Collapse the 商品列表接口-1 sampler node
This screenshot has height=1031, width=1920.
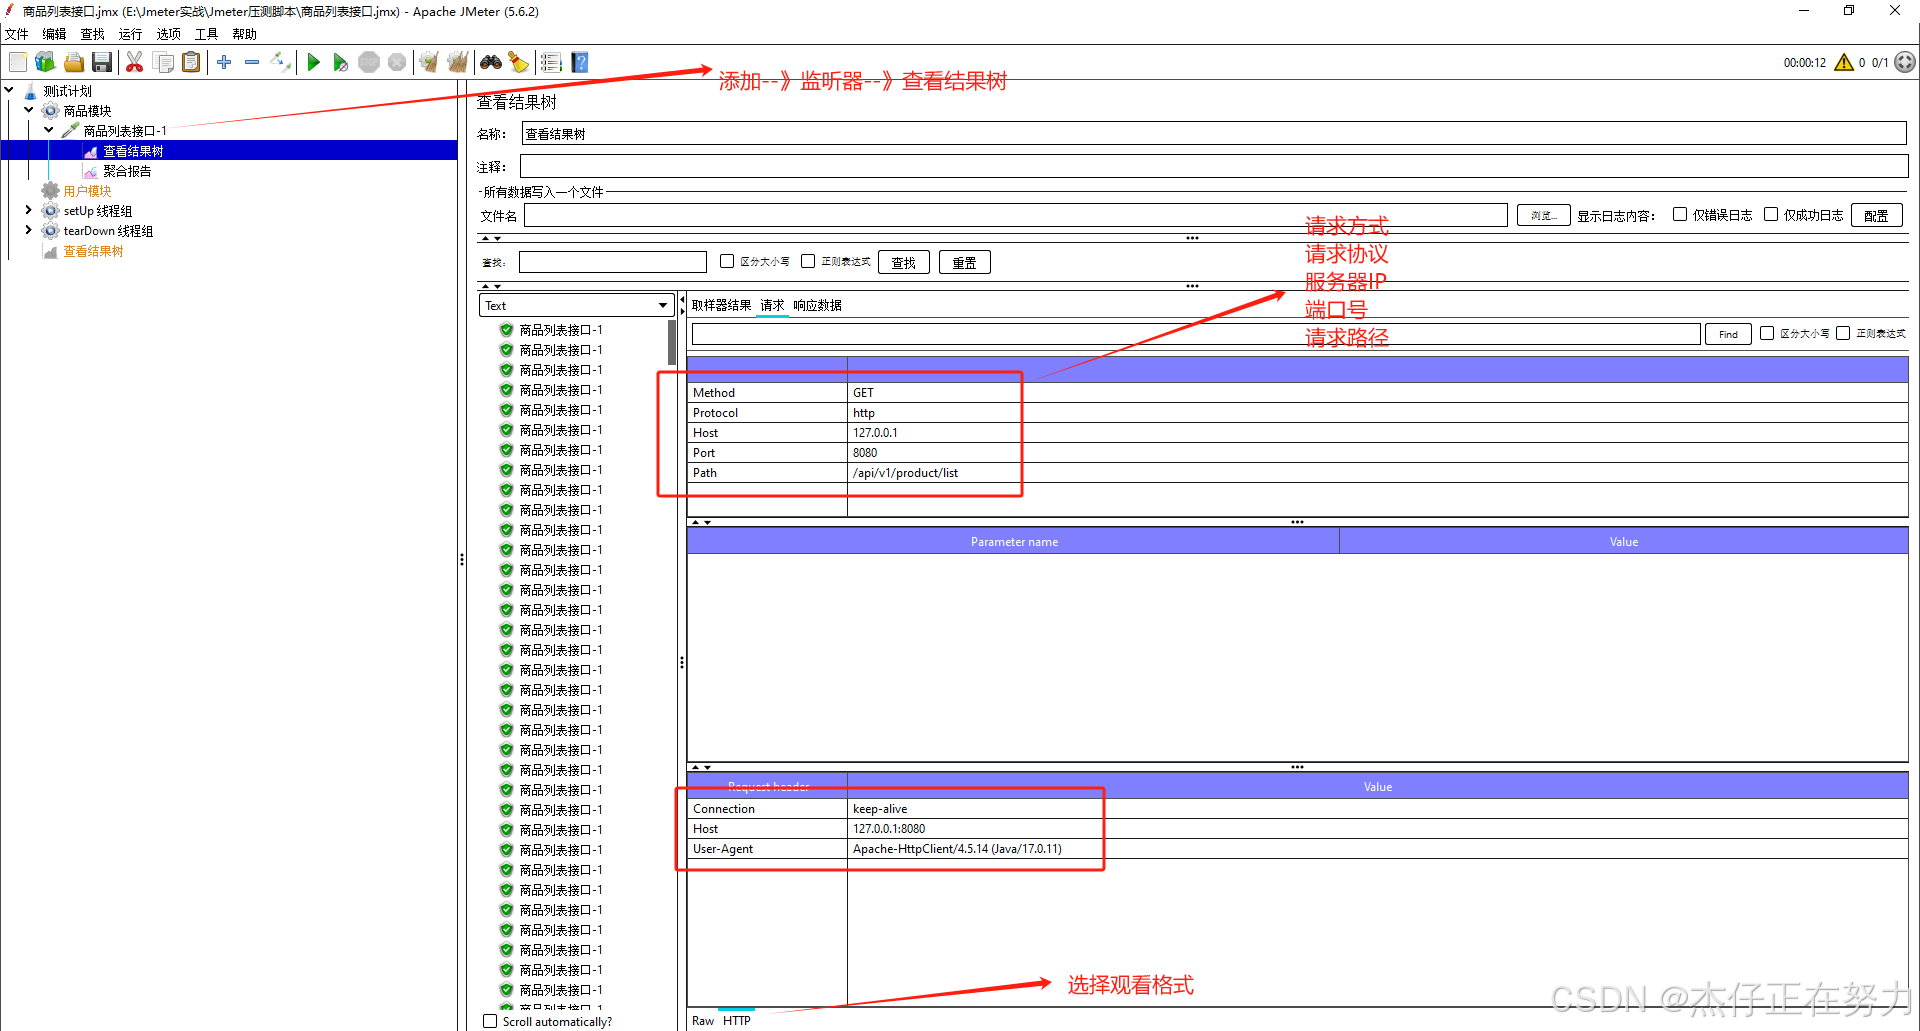click(49, 130)
